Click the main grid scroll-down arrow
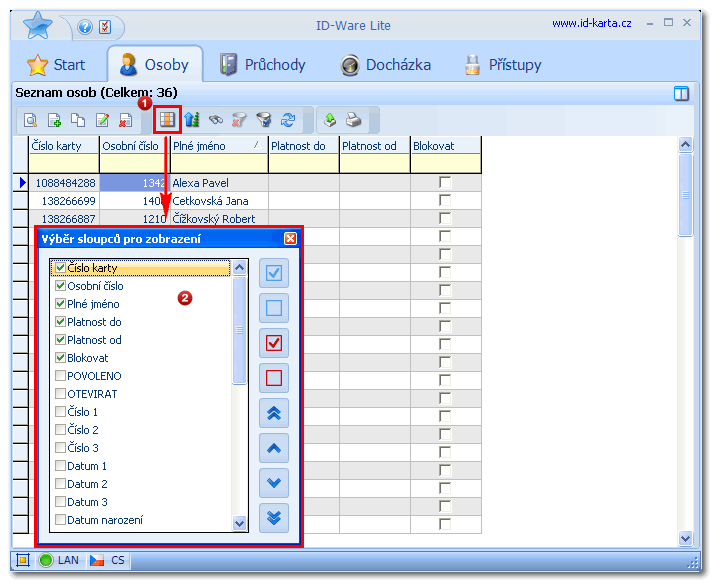 685,538
